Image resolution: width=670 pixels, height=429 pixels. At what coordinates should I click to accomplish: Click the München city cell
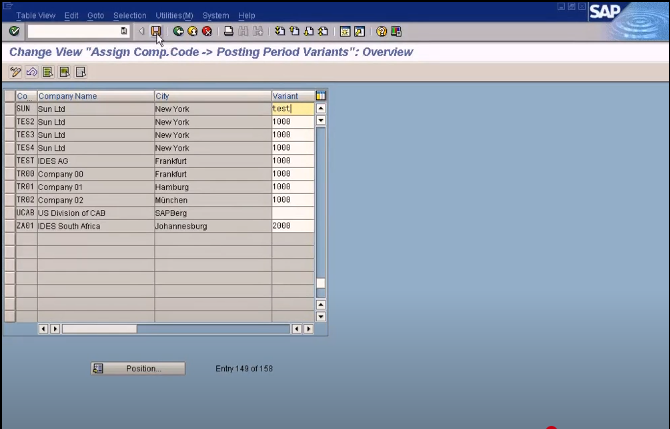pyautogui.click(x=213, y=200)
